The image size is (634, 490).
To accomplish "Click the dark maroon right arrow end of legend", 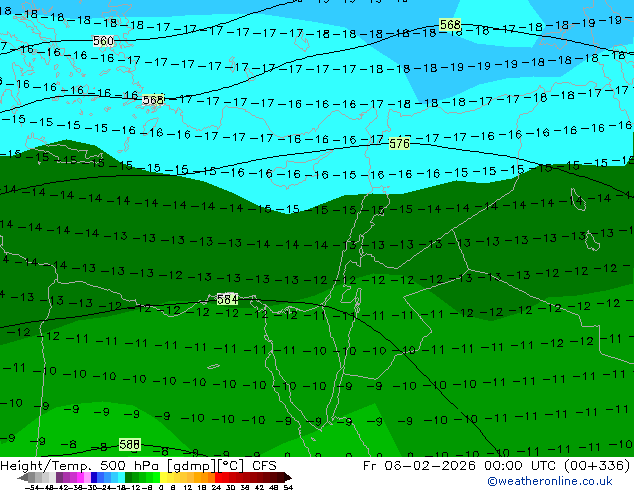I will point(288,477).
